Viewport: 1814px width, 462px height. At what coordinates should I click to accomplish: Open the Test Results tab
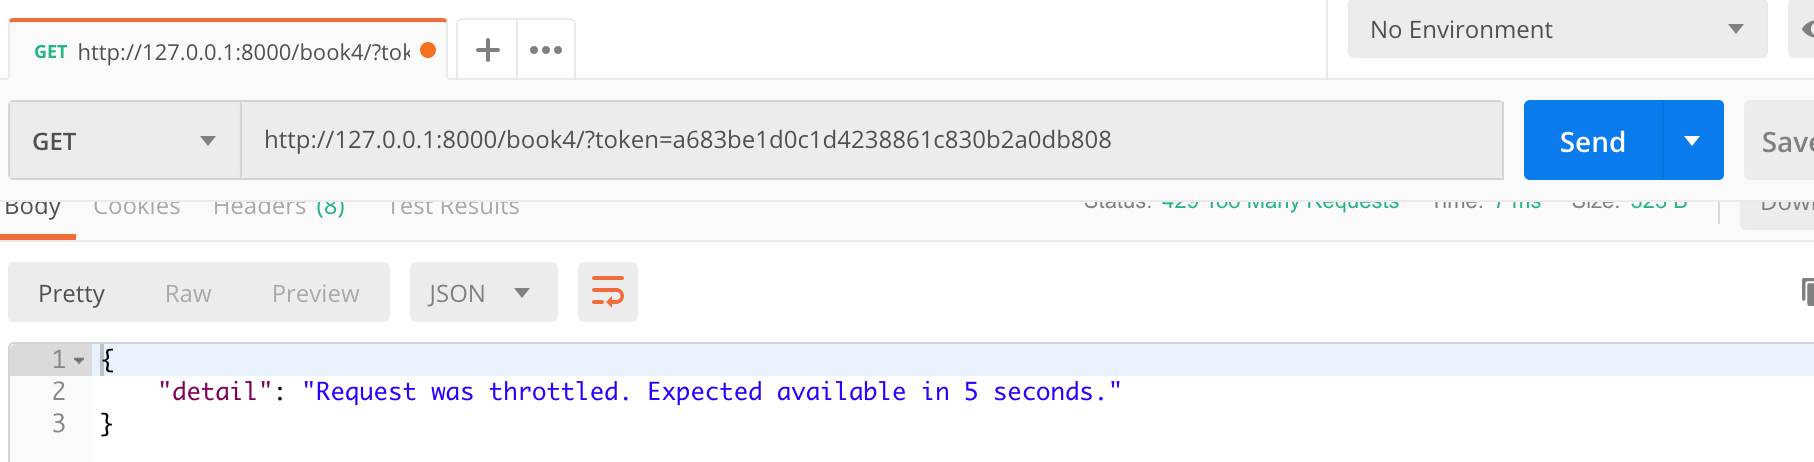[x=453, y=208]
